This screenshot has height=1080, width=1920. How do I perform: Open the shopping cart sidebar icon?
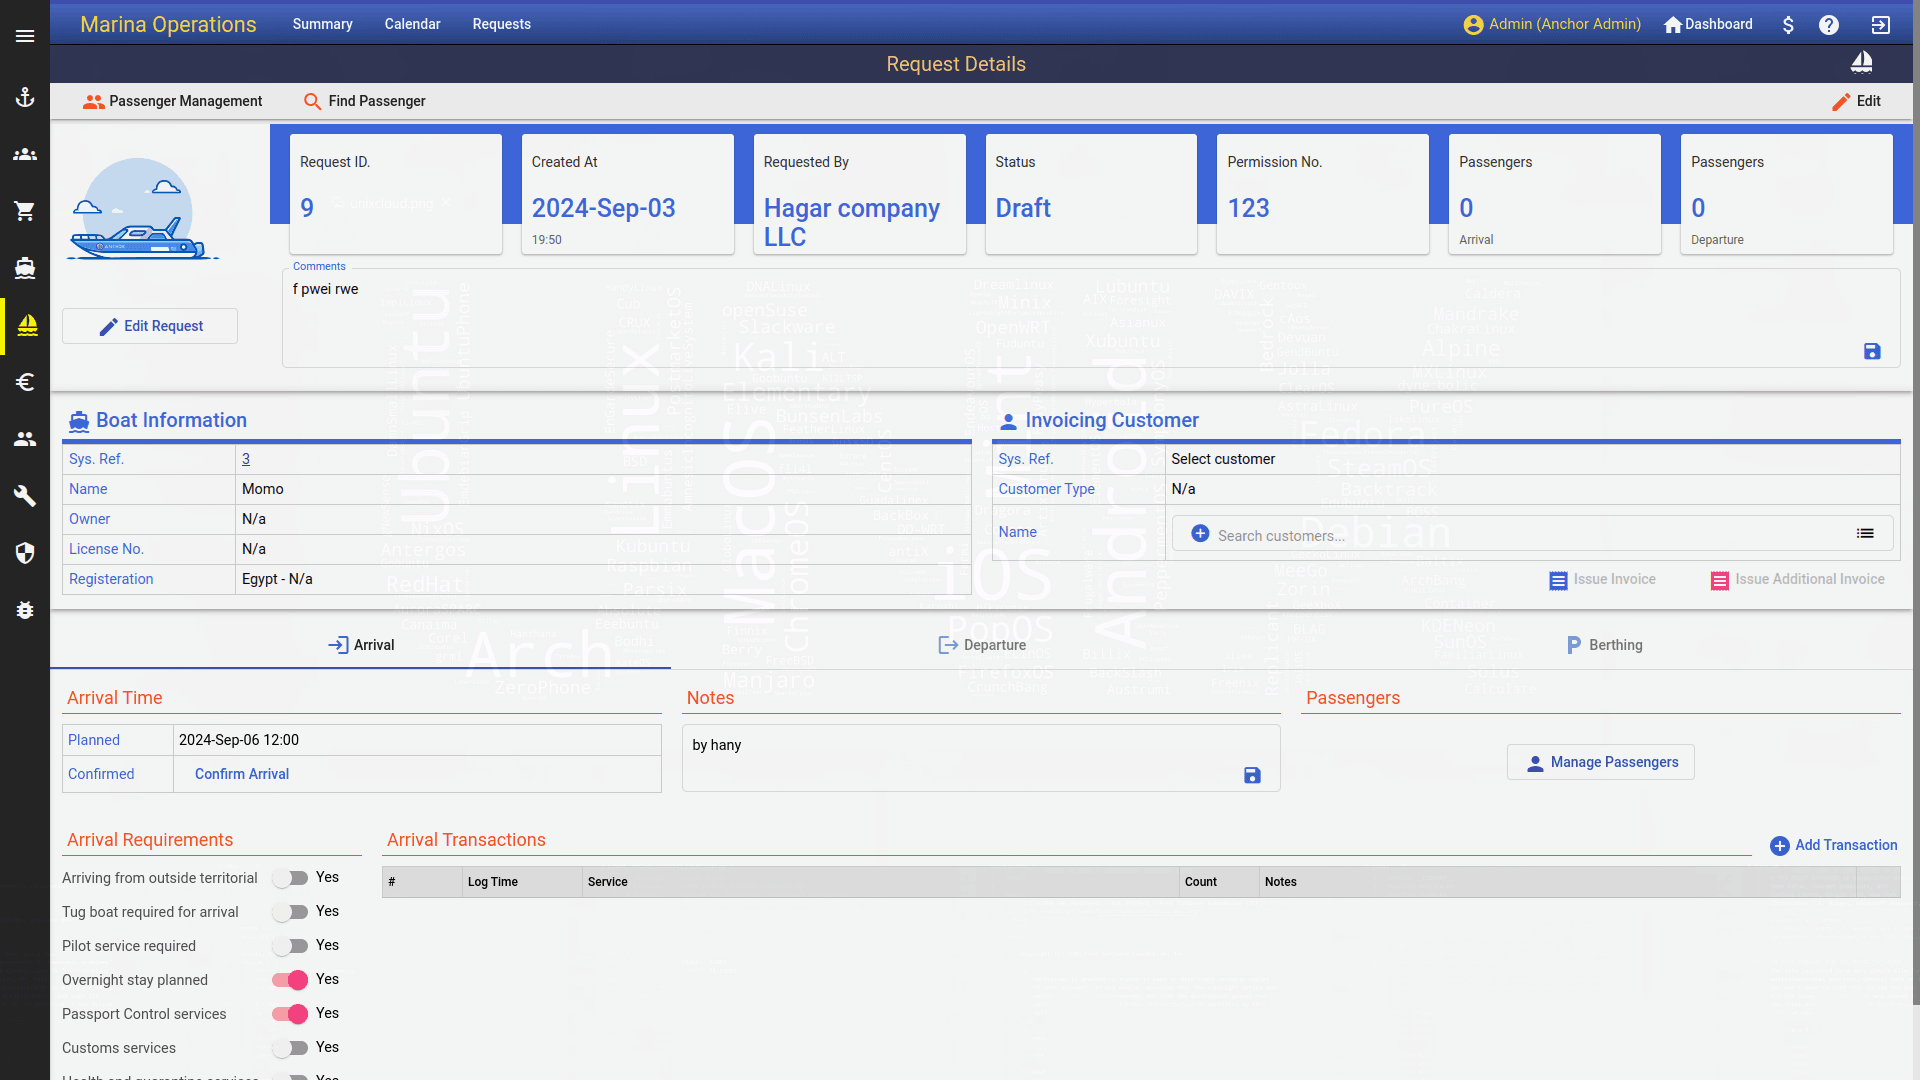pyautogui.click(x=25, y=211)
